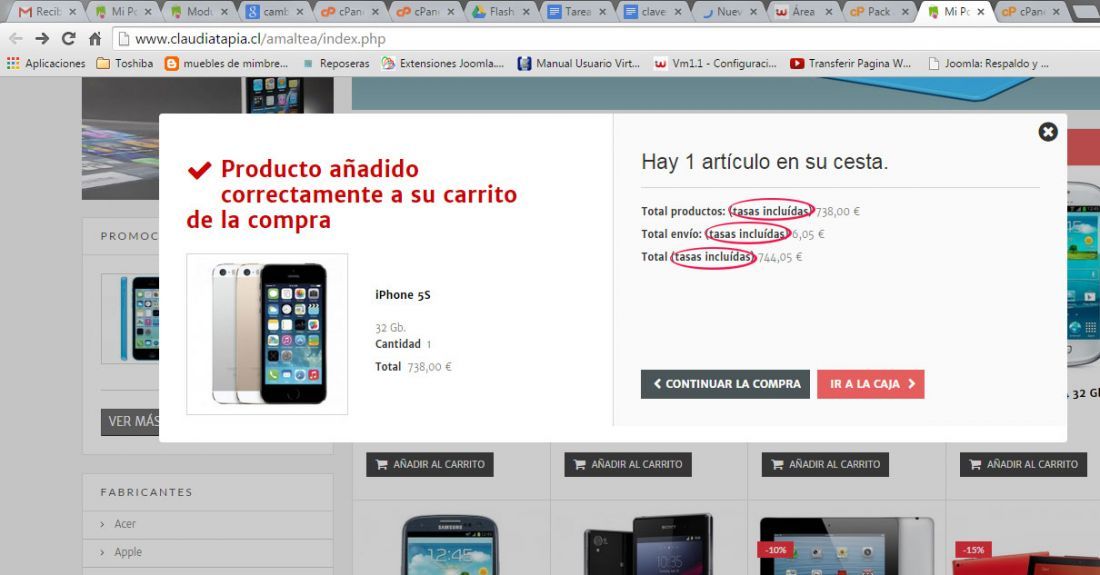Open the Reposeras bookmark

tap(336, 63)
